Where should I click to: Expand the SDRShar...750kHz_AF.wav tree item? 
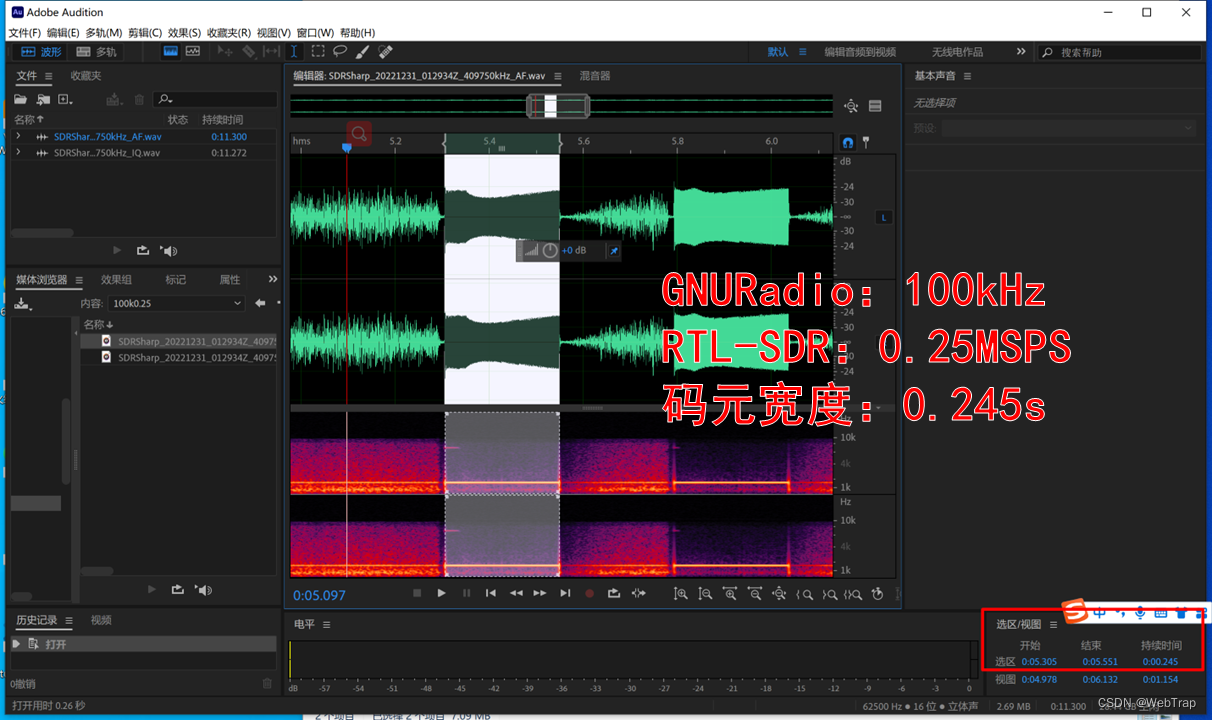[18, 136]
